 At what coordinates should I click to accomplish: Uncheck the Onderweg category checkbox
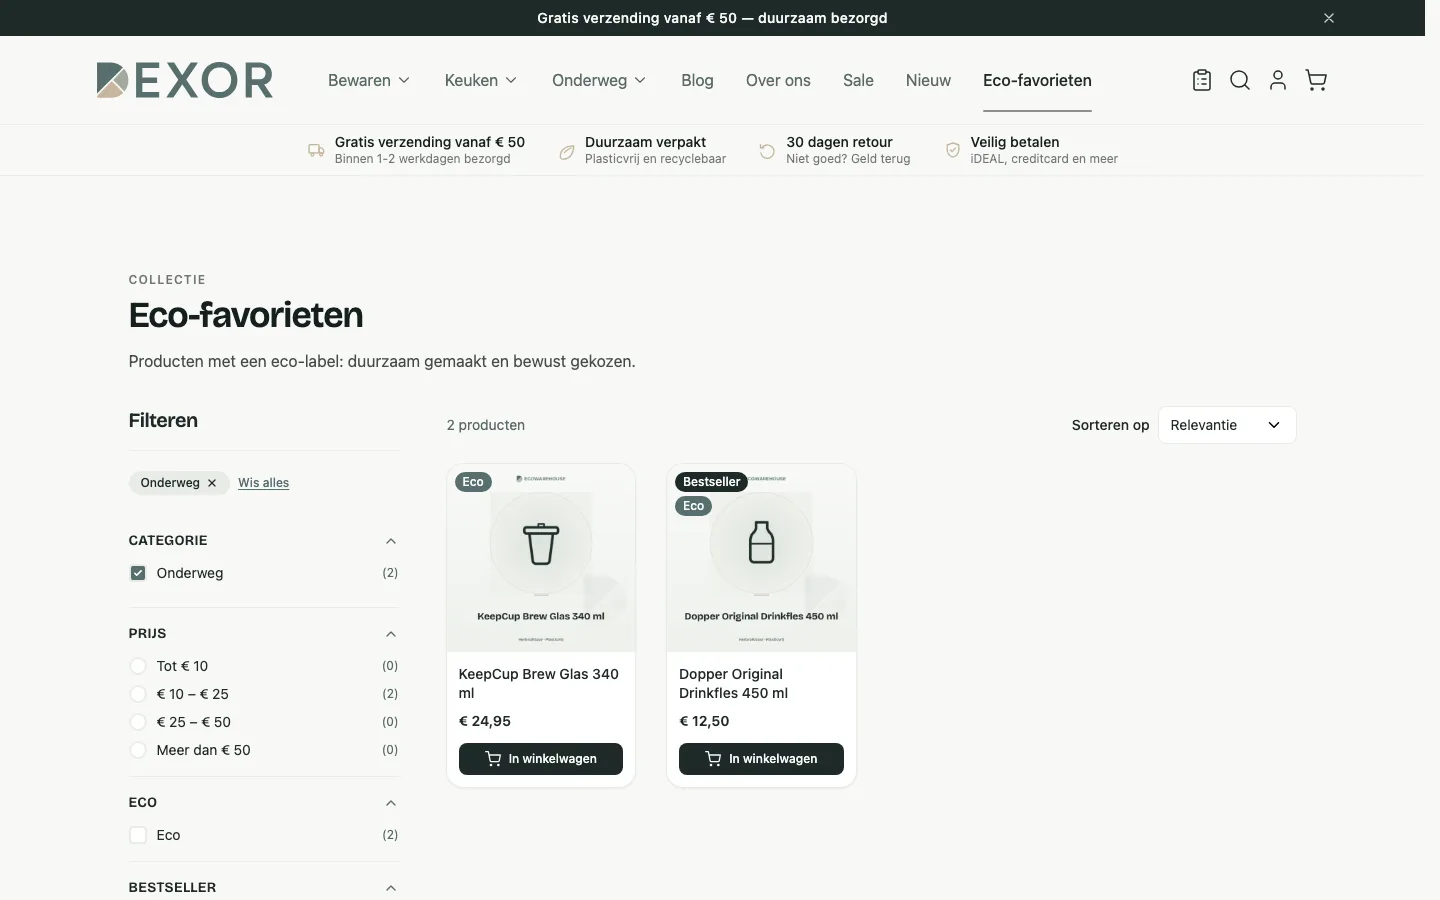[138, 573]
